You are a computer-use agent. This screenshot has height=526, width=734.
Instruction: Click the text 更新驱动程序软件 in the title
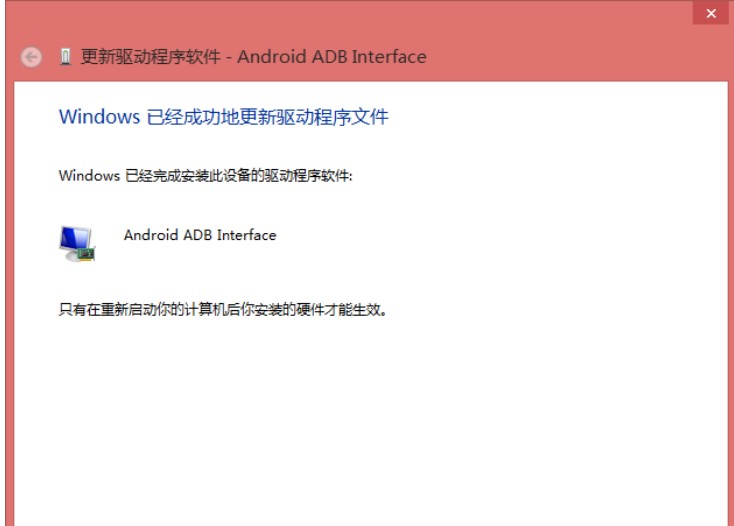[x=151, y=57]
